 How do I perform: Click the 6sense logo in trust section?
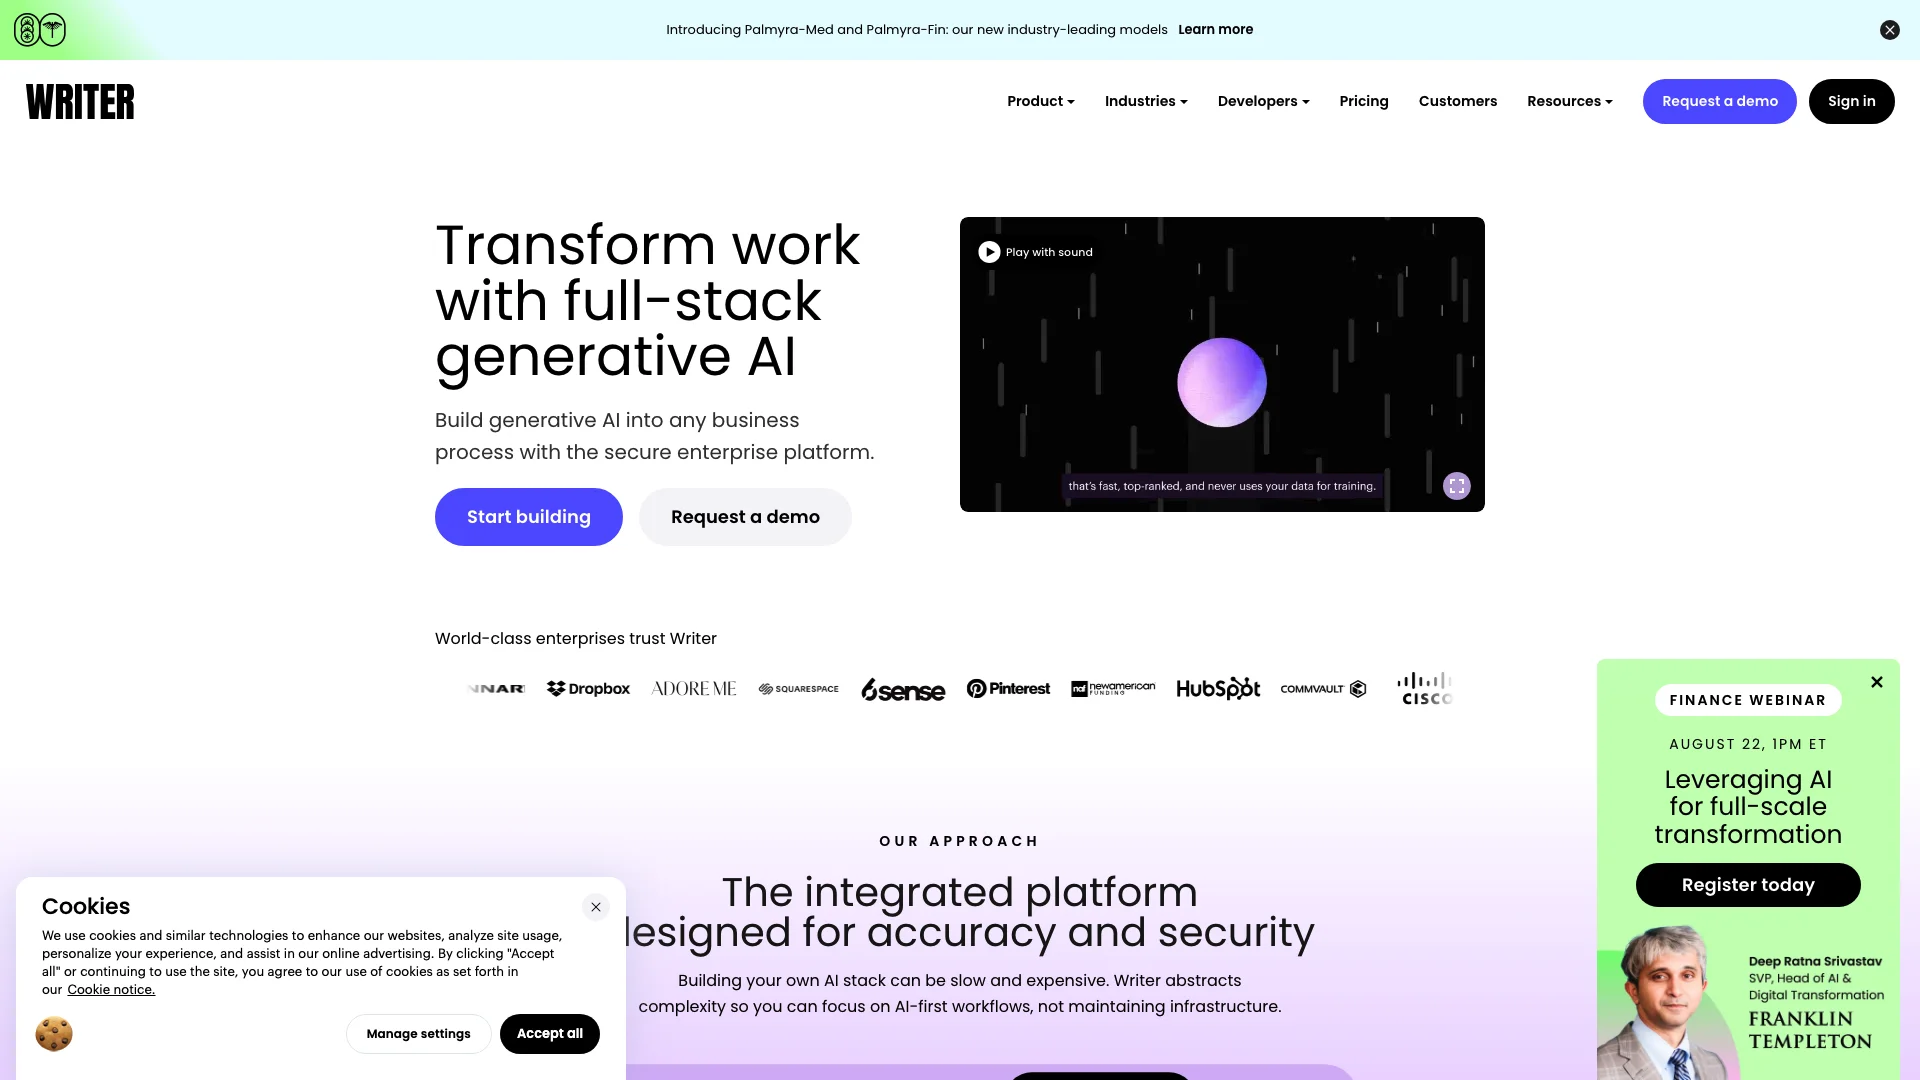point(903,687)
